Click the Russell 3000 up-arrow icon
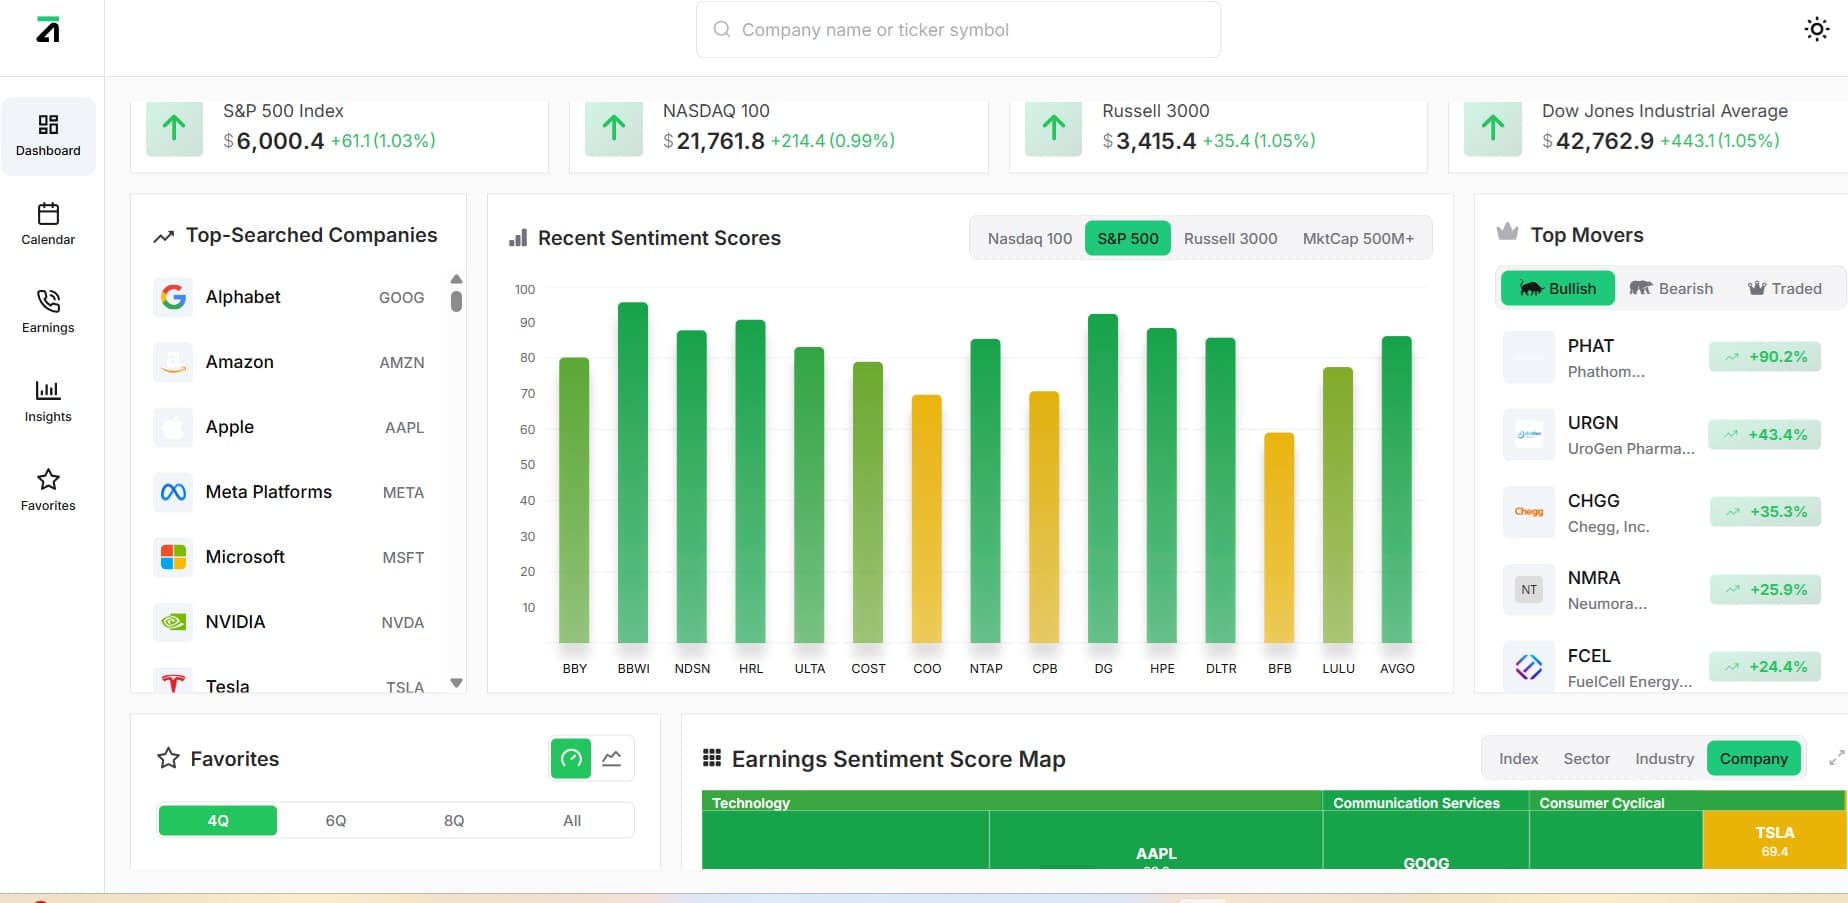 coord(1053,128)
